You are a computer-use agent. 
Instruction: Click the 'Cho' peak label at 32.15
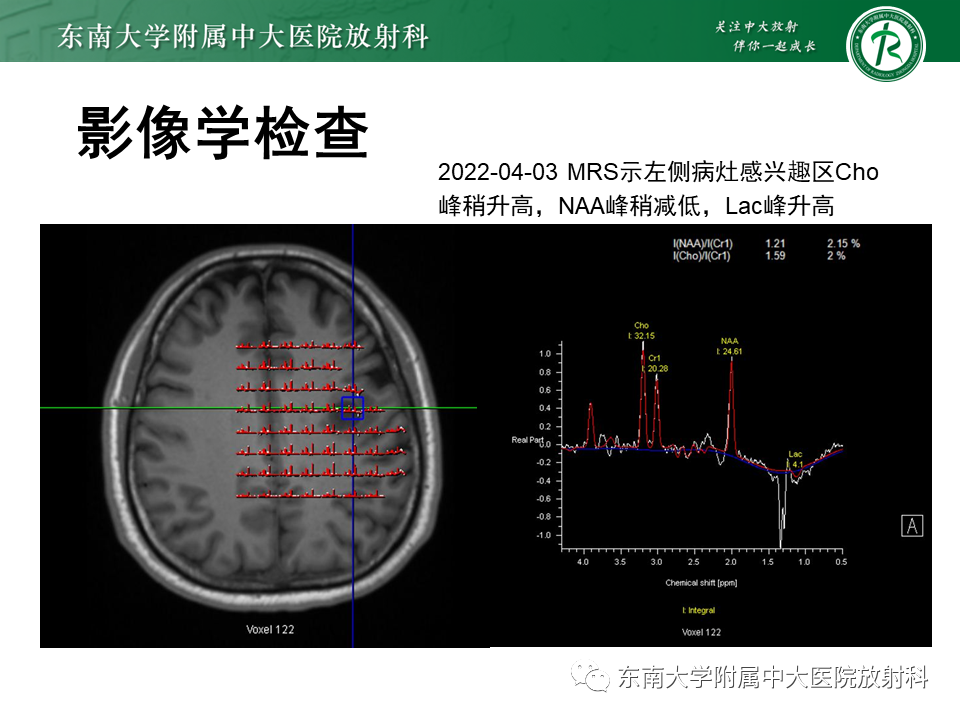[641, 331]
